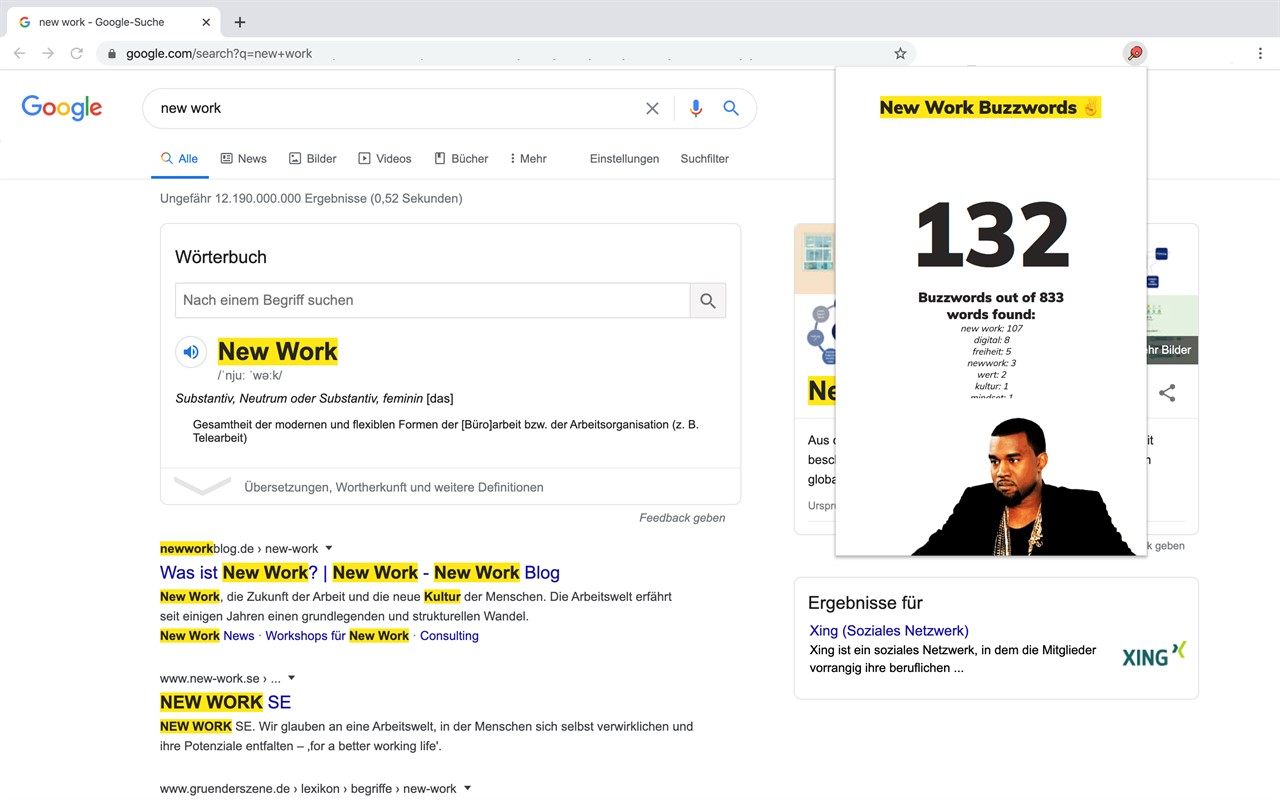Bookmark the page via the star icon
This screenshot has height=800, width=1280.
pos(900,53)
